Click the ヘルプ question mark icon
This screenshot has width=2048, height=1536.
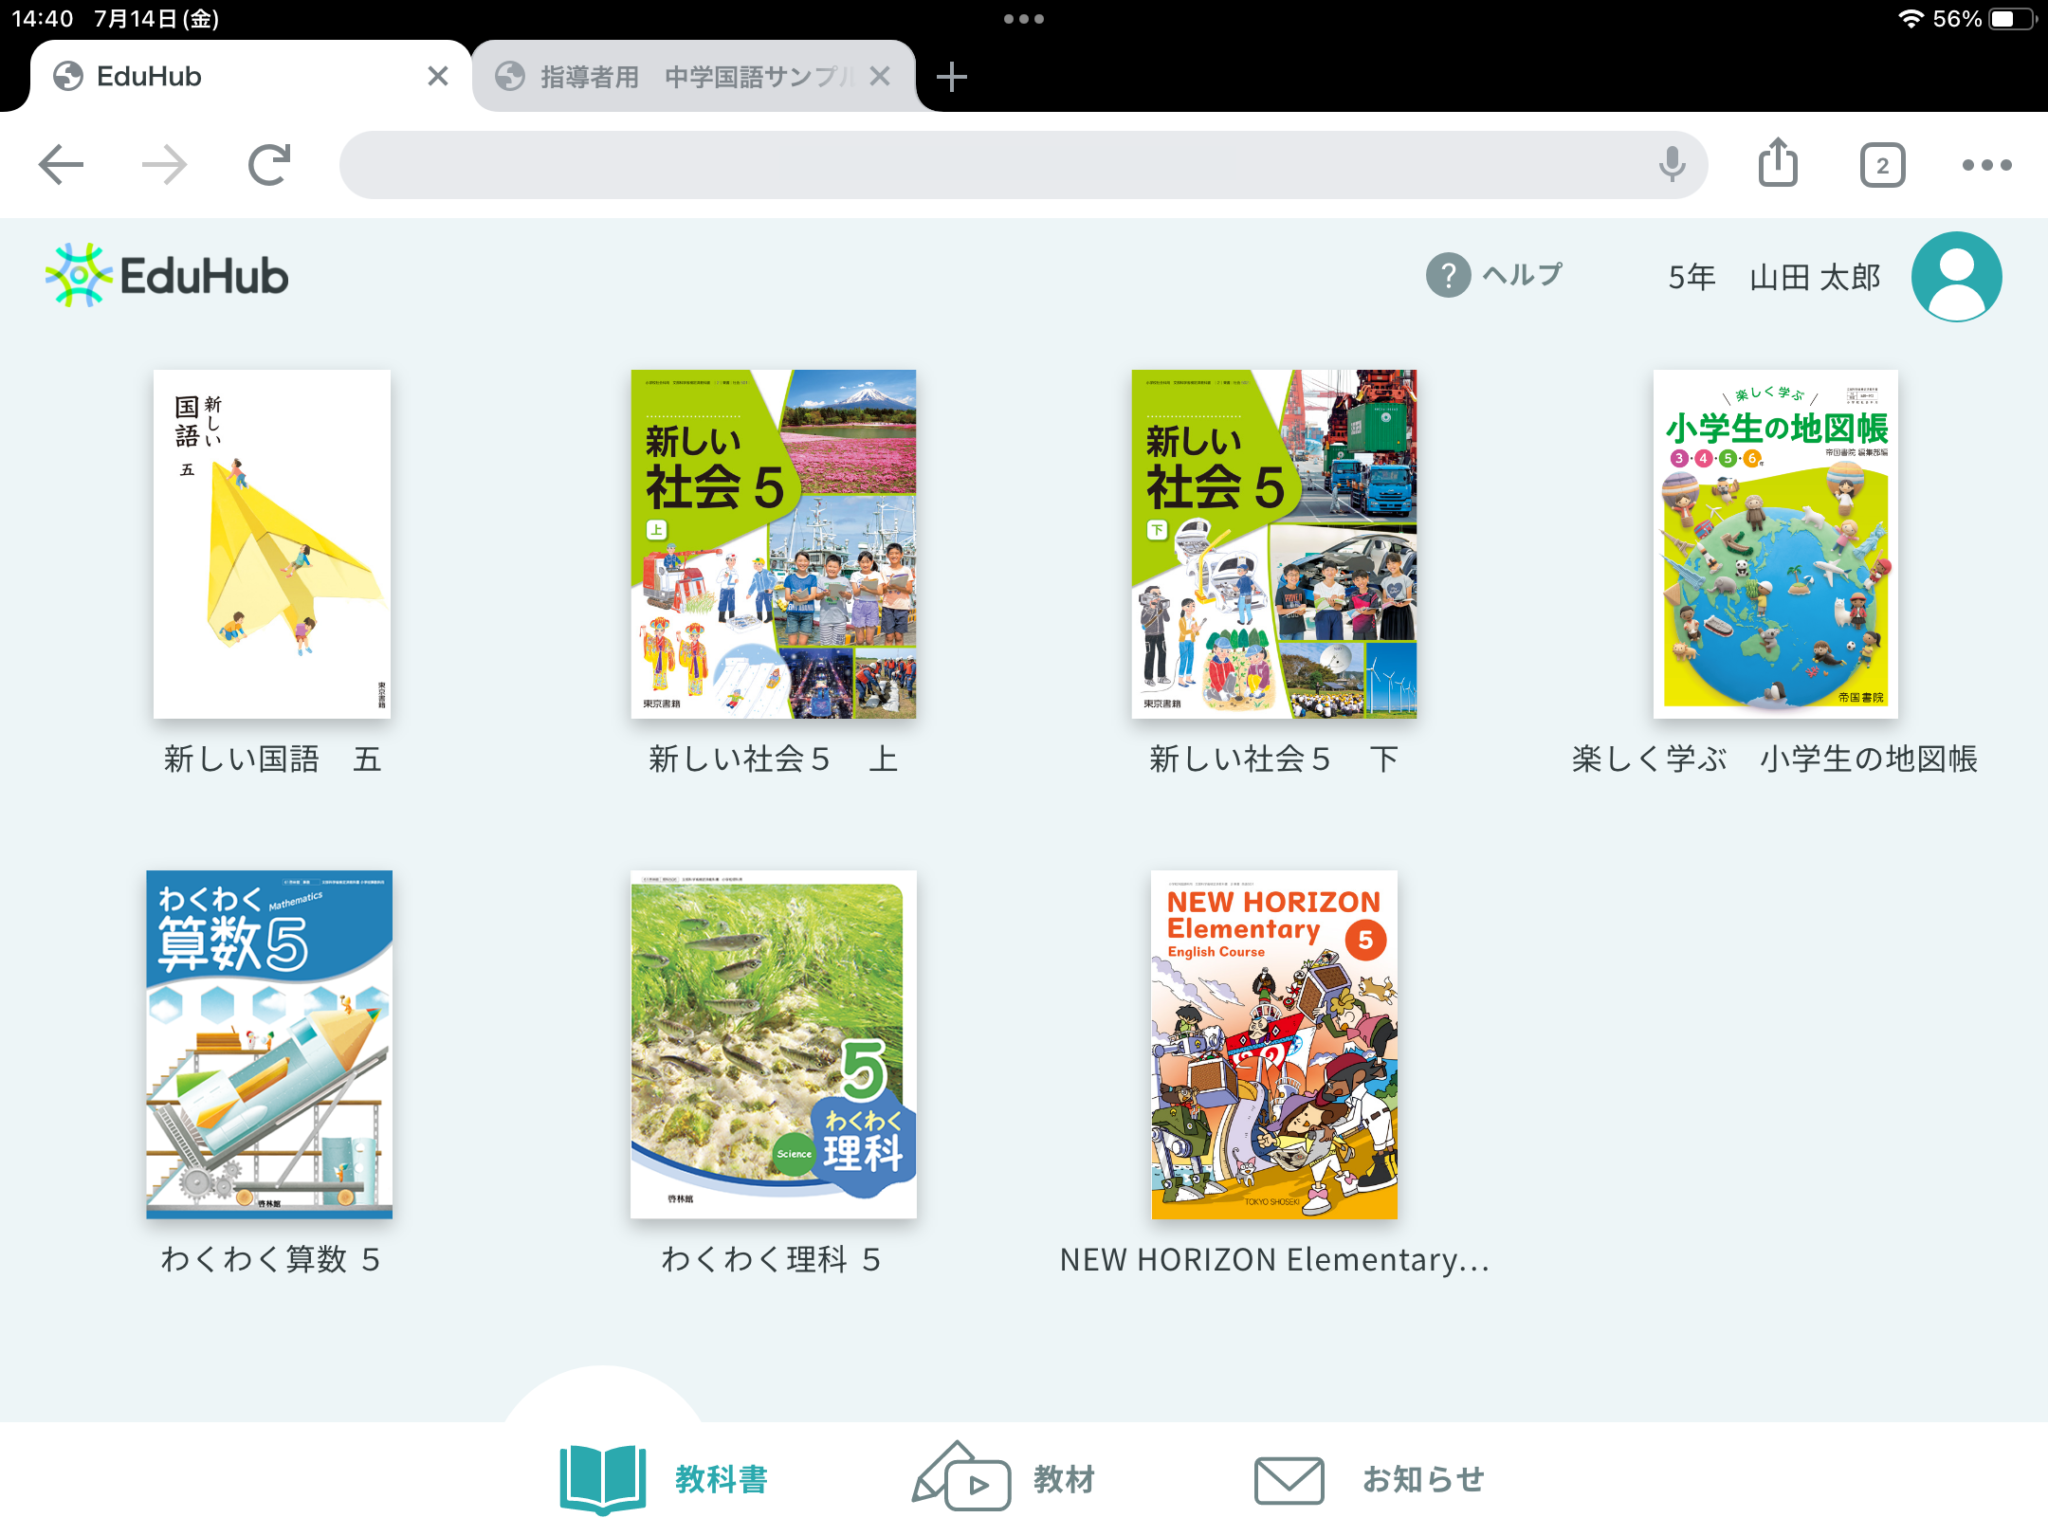pyautogui.click(x=1448, y=275)
